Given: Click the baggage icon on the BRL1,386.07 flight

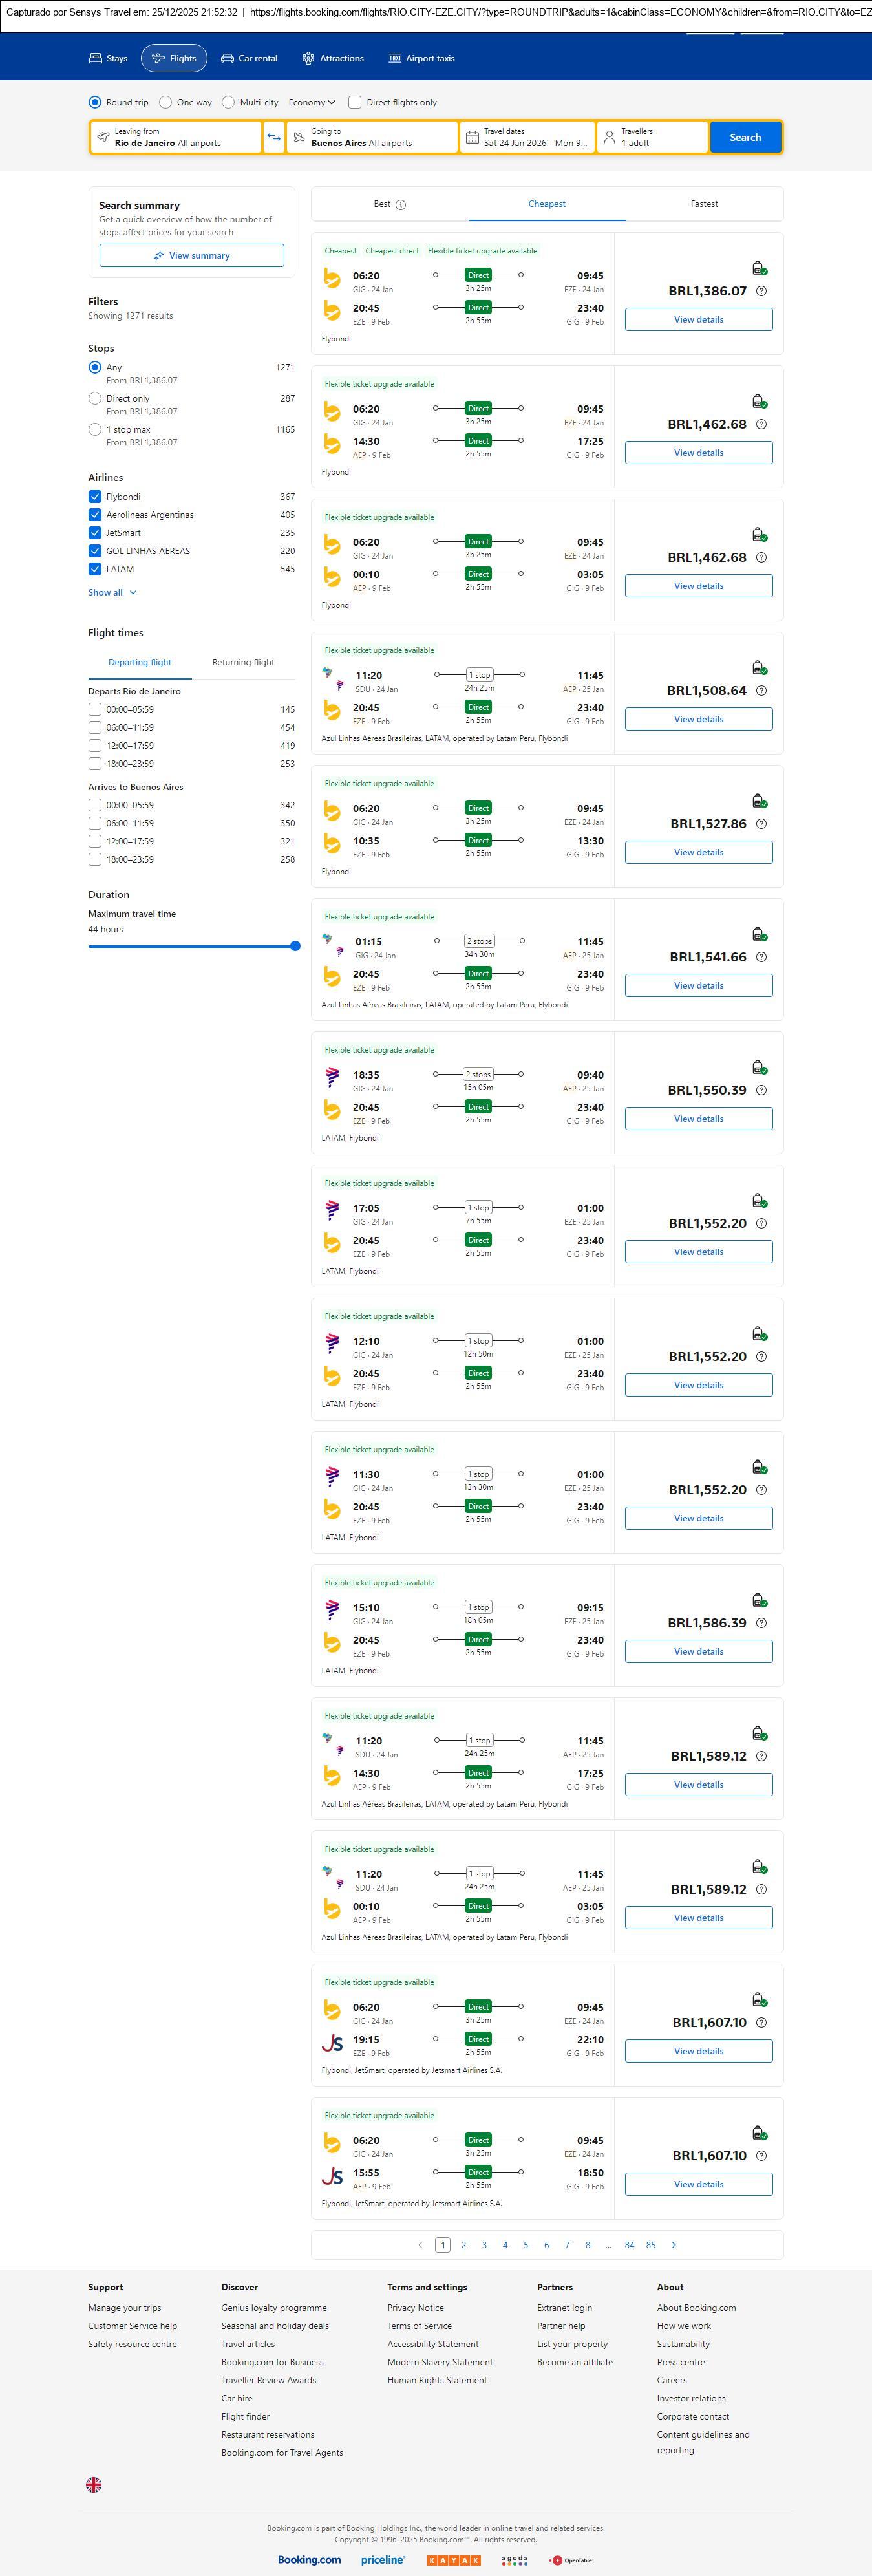Looking at the screenshot, I should (759, 268).
